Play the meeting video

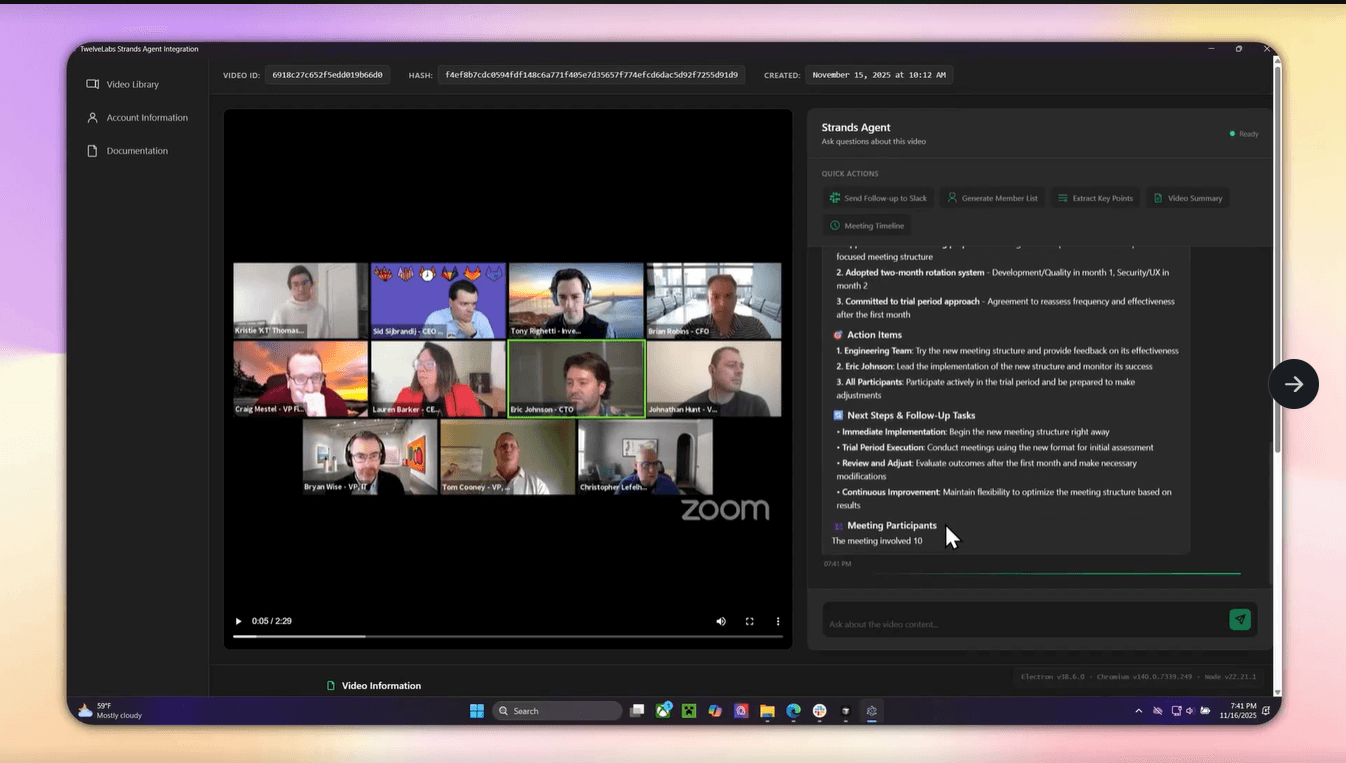(238, 621)
